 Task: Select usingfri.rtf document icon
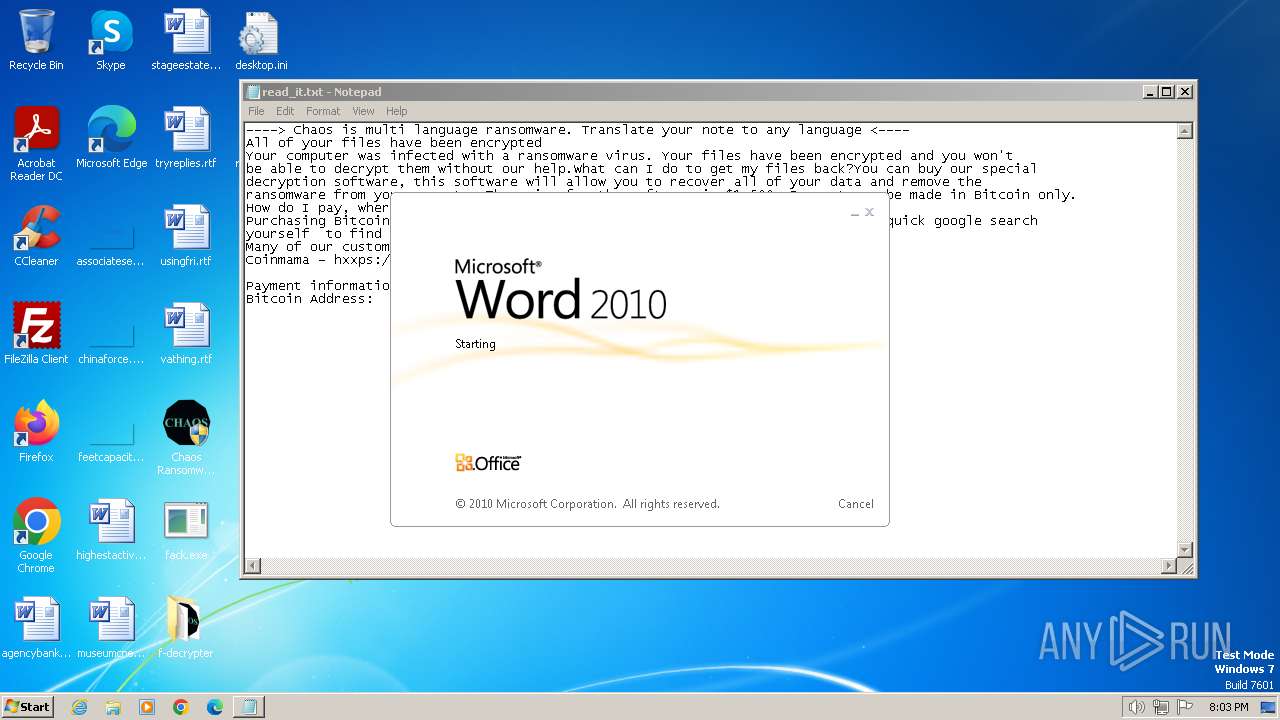(x=186, y=236)
